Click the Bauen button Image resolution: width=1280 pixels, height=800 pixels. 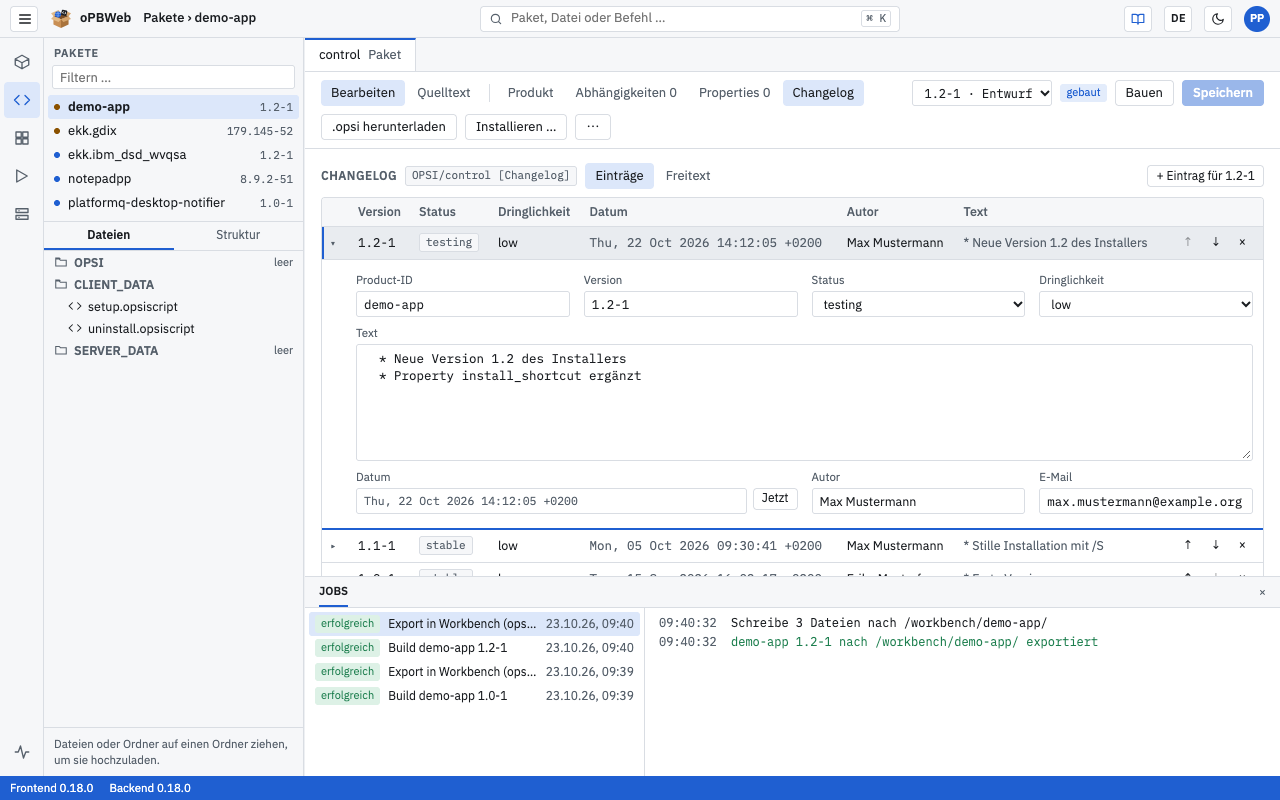(1144, 93)
